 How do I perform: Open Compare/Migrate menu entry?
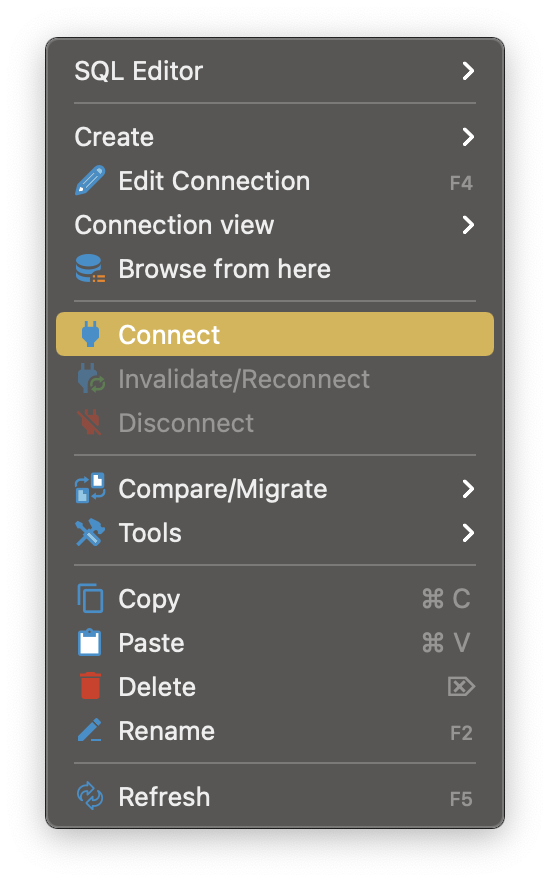coord(275,488)
